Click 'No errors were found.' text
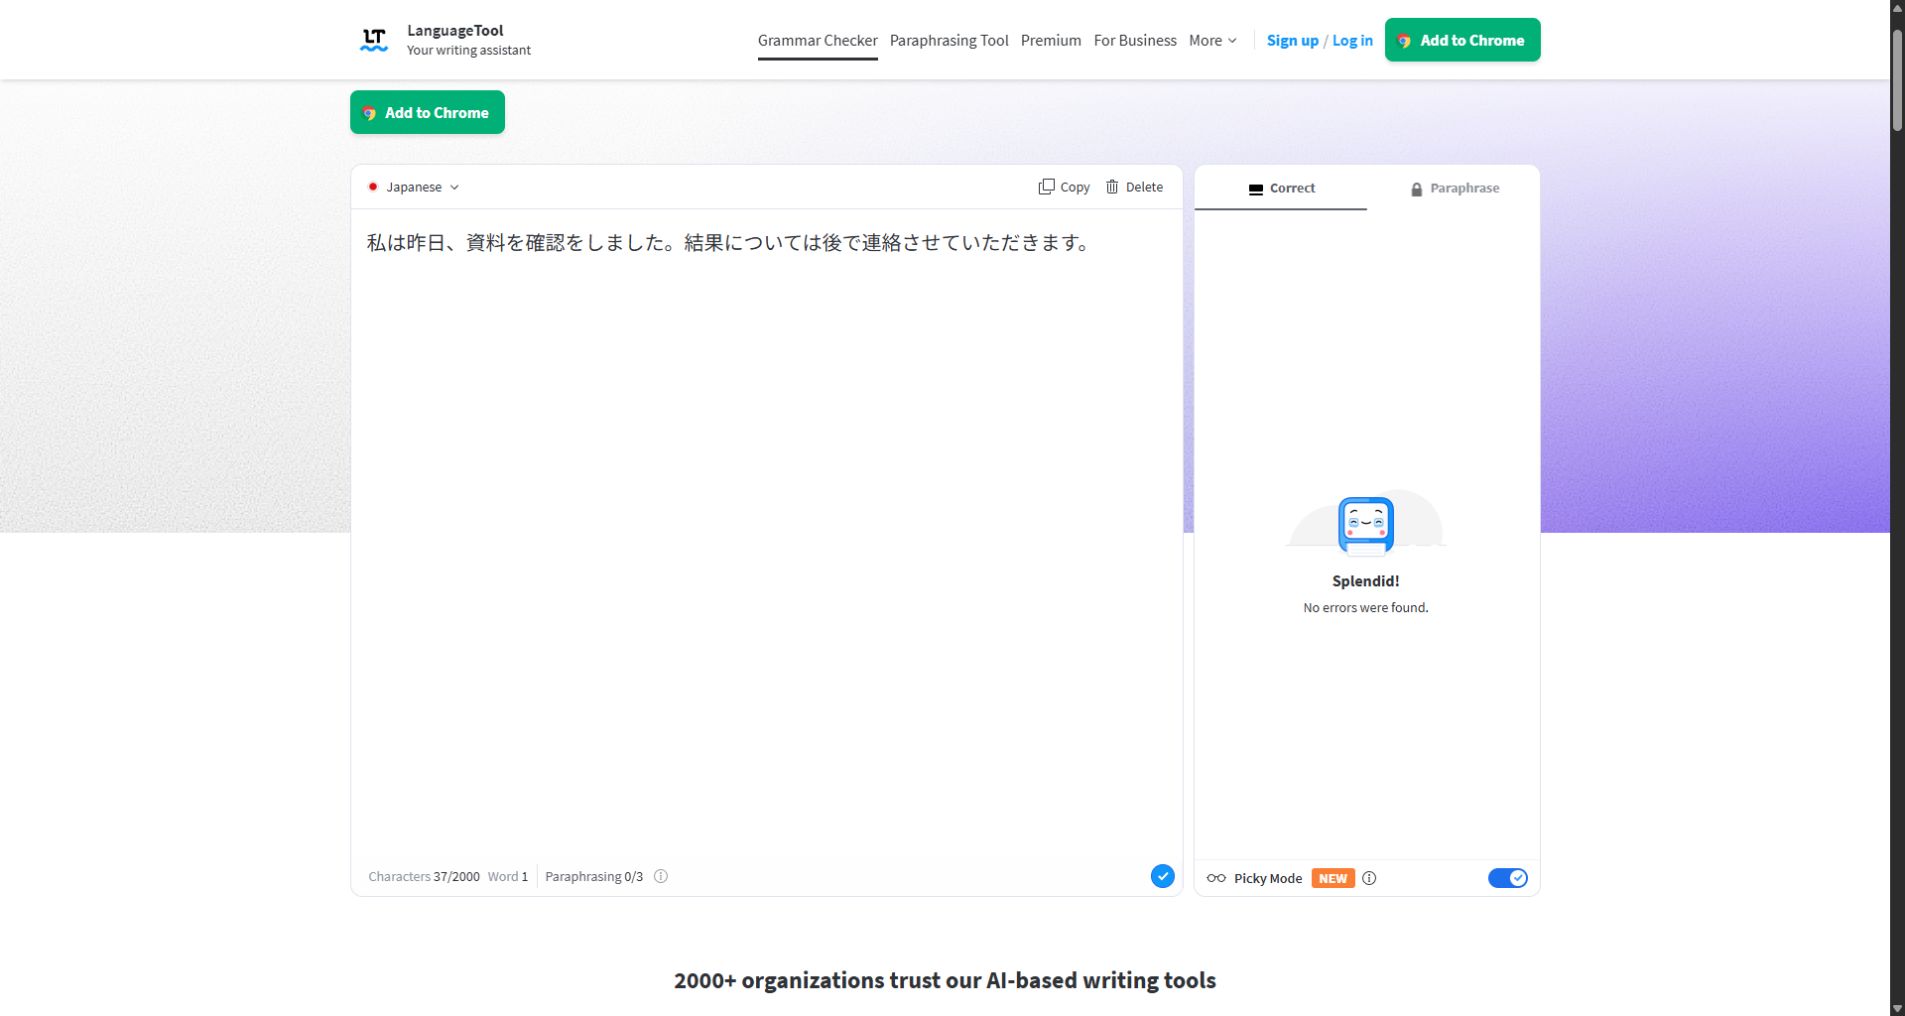1905x1016 pixels. [x=1366, y=608]
